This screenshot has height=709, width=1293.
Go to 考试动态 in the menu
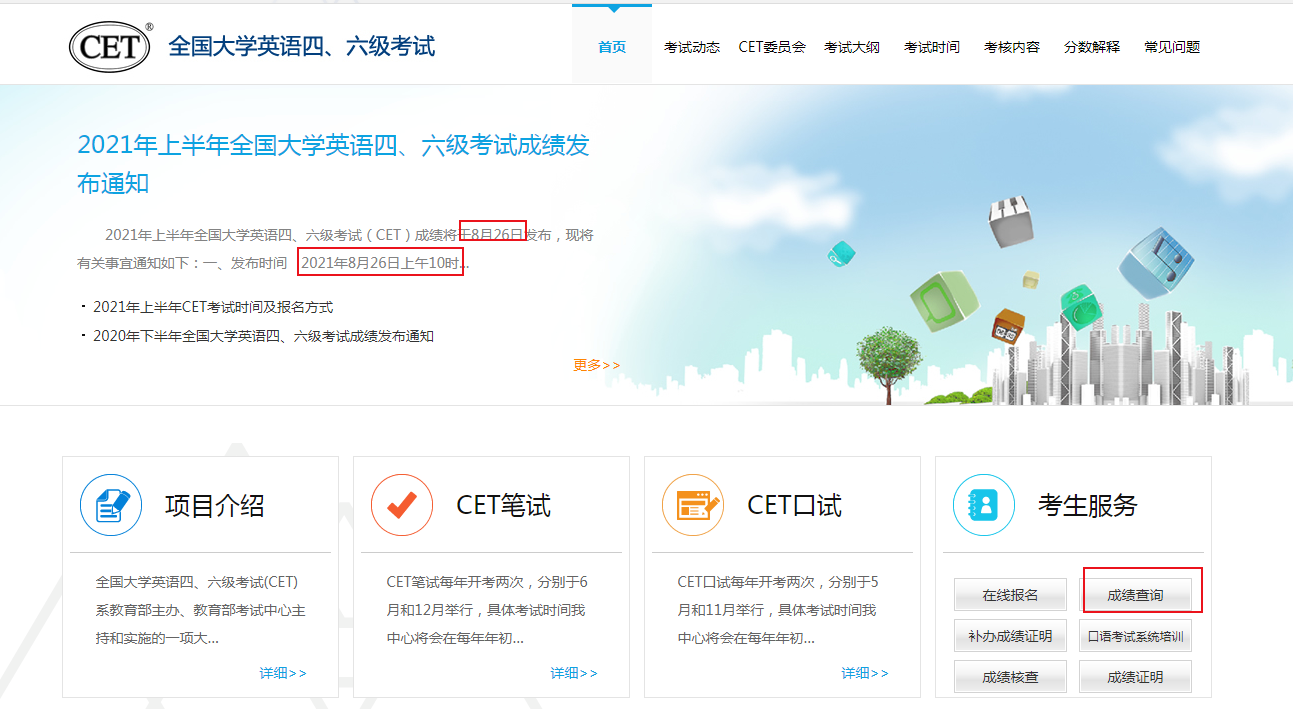692,47
